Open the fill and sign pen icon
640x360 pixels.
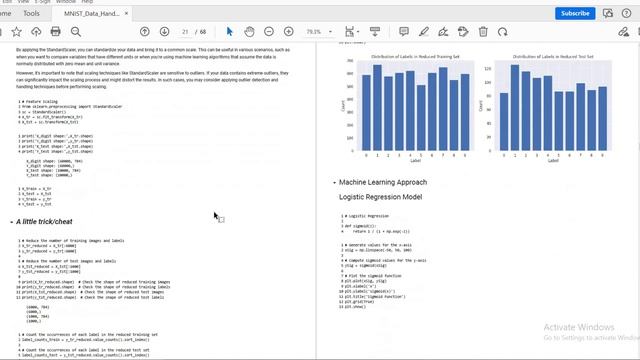coord(623,31)
